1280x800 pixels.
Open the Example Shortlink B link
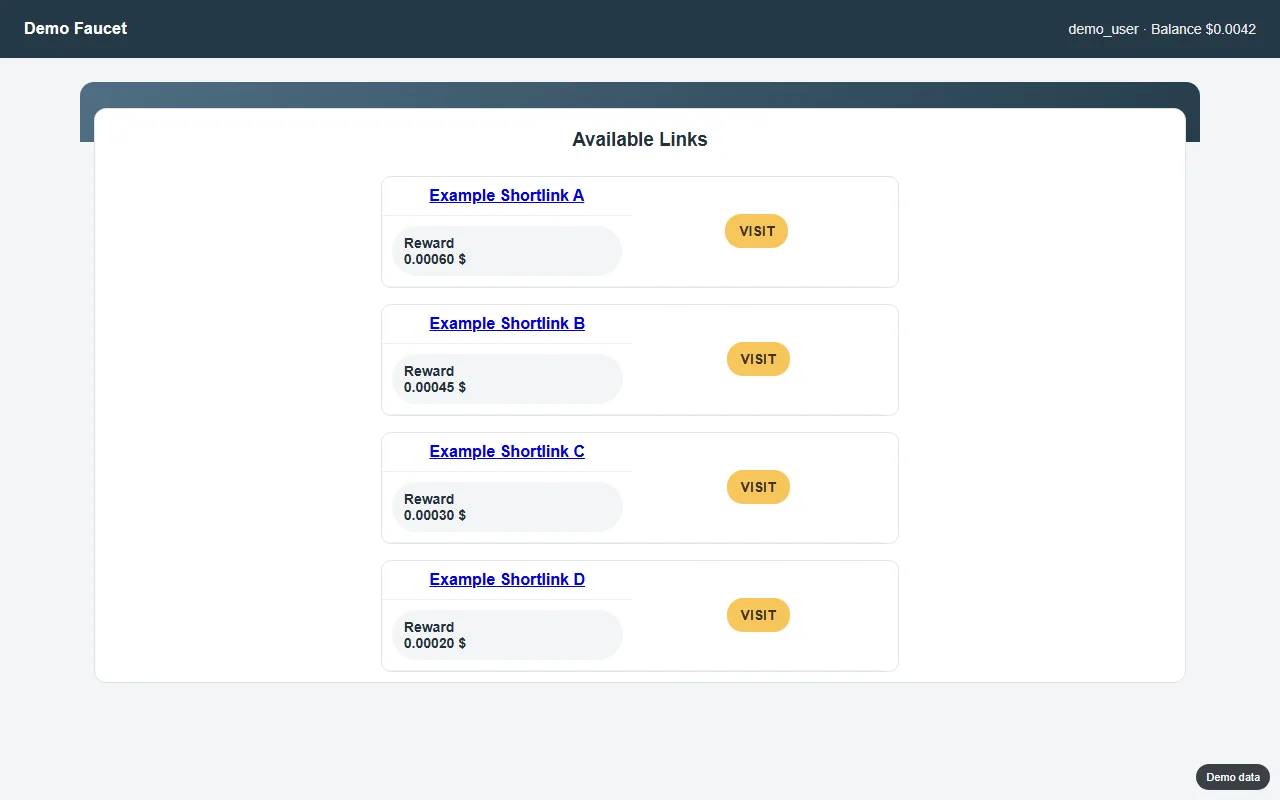tap(507, 324)
